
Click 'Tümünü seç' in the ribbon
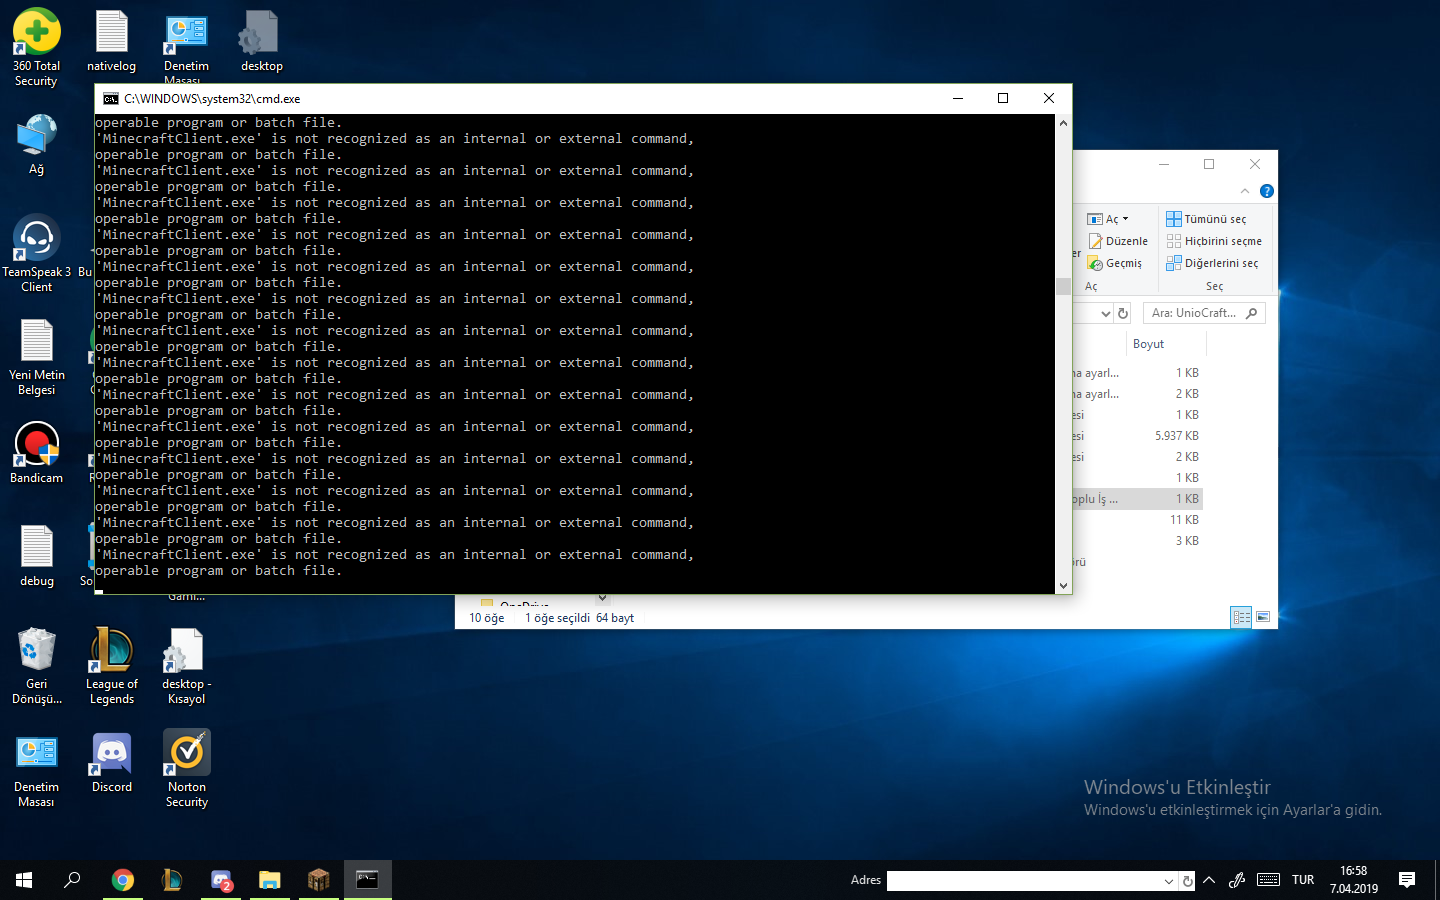point(1206,219)
